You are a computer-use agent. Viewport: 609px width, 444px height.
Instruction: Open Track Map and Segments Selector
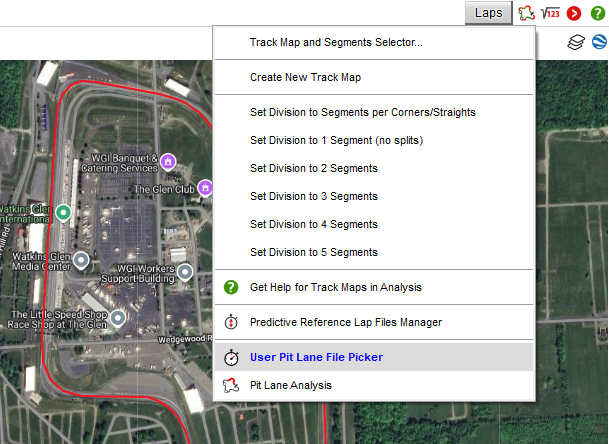[x=336, y=43]
